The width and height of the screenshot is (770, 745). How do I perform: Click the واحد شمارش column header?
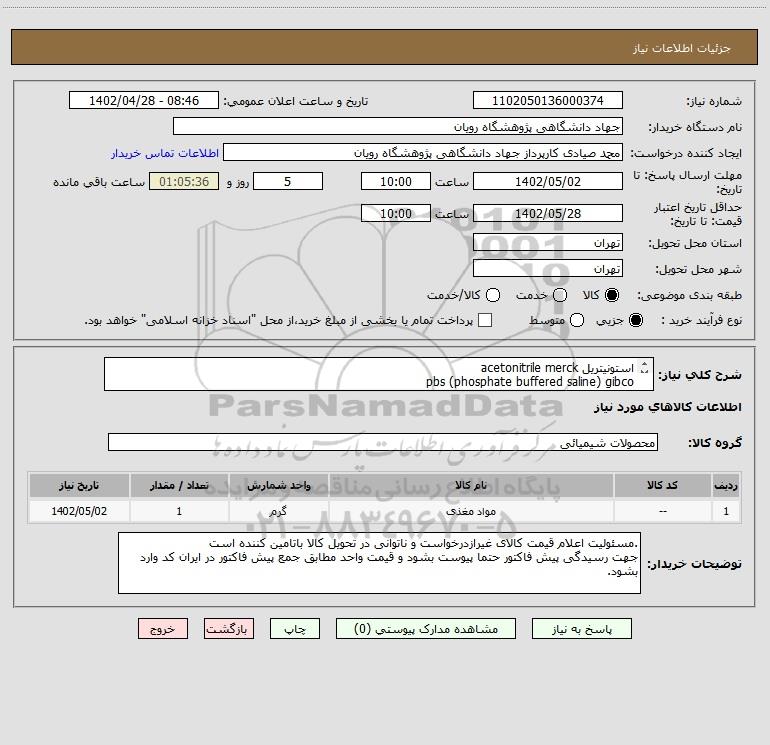(x=278, y=485)
